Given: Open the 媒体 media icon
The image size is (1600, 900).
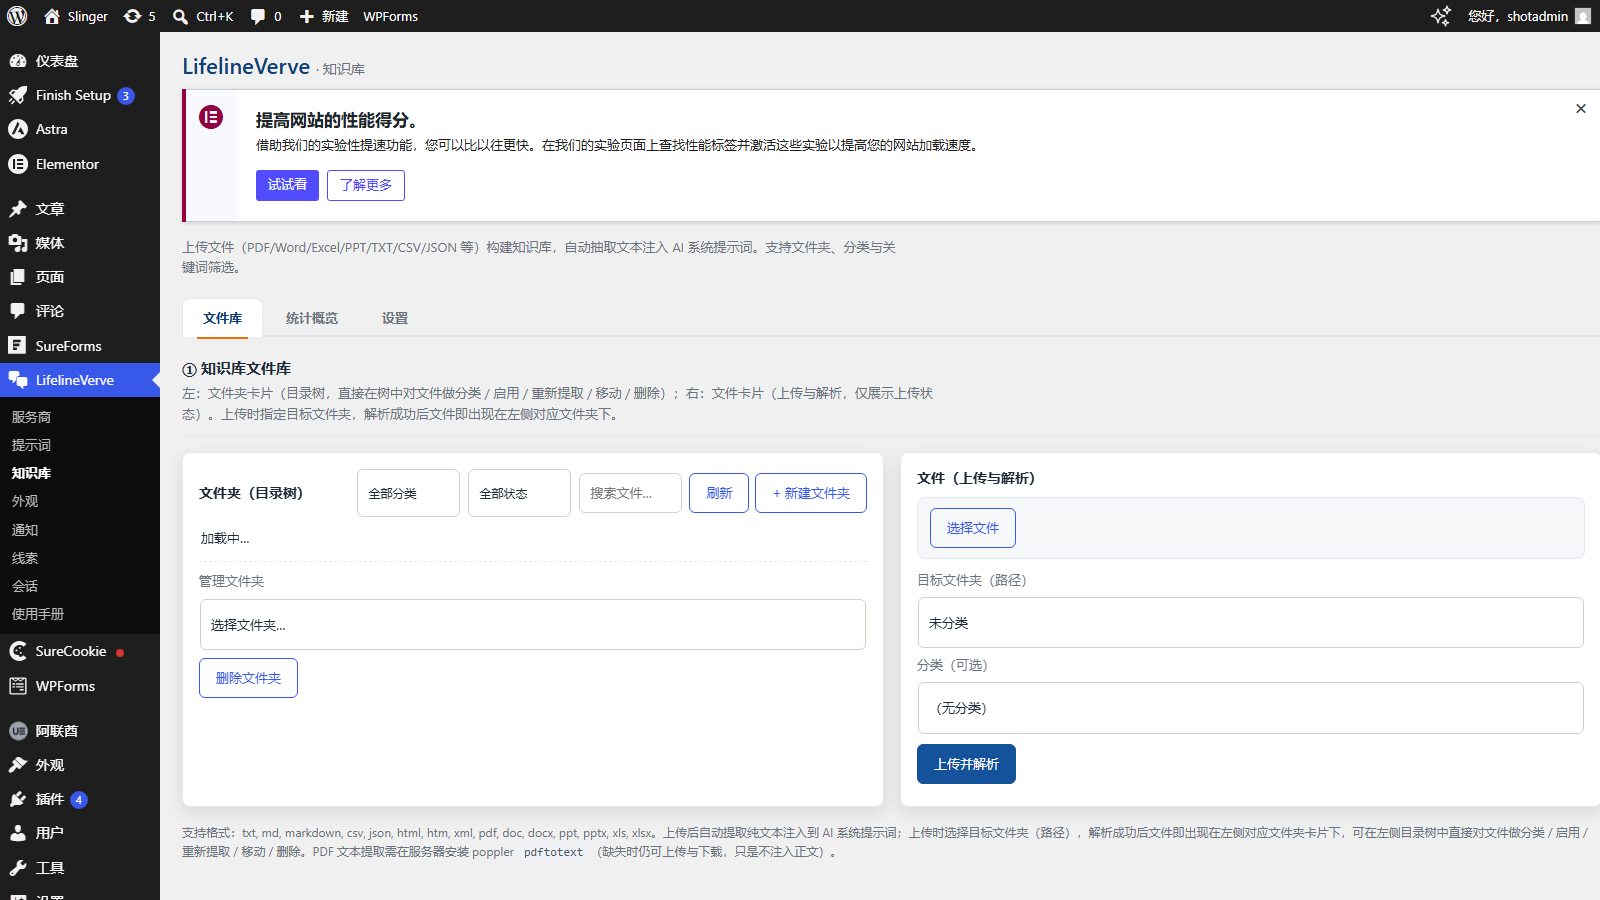Looking at the screenshot, I should point(18,243).
